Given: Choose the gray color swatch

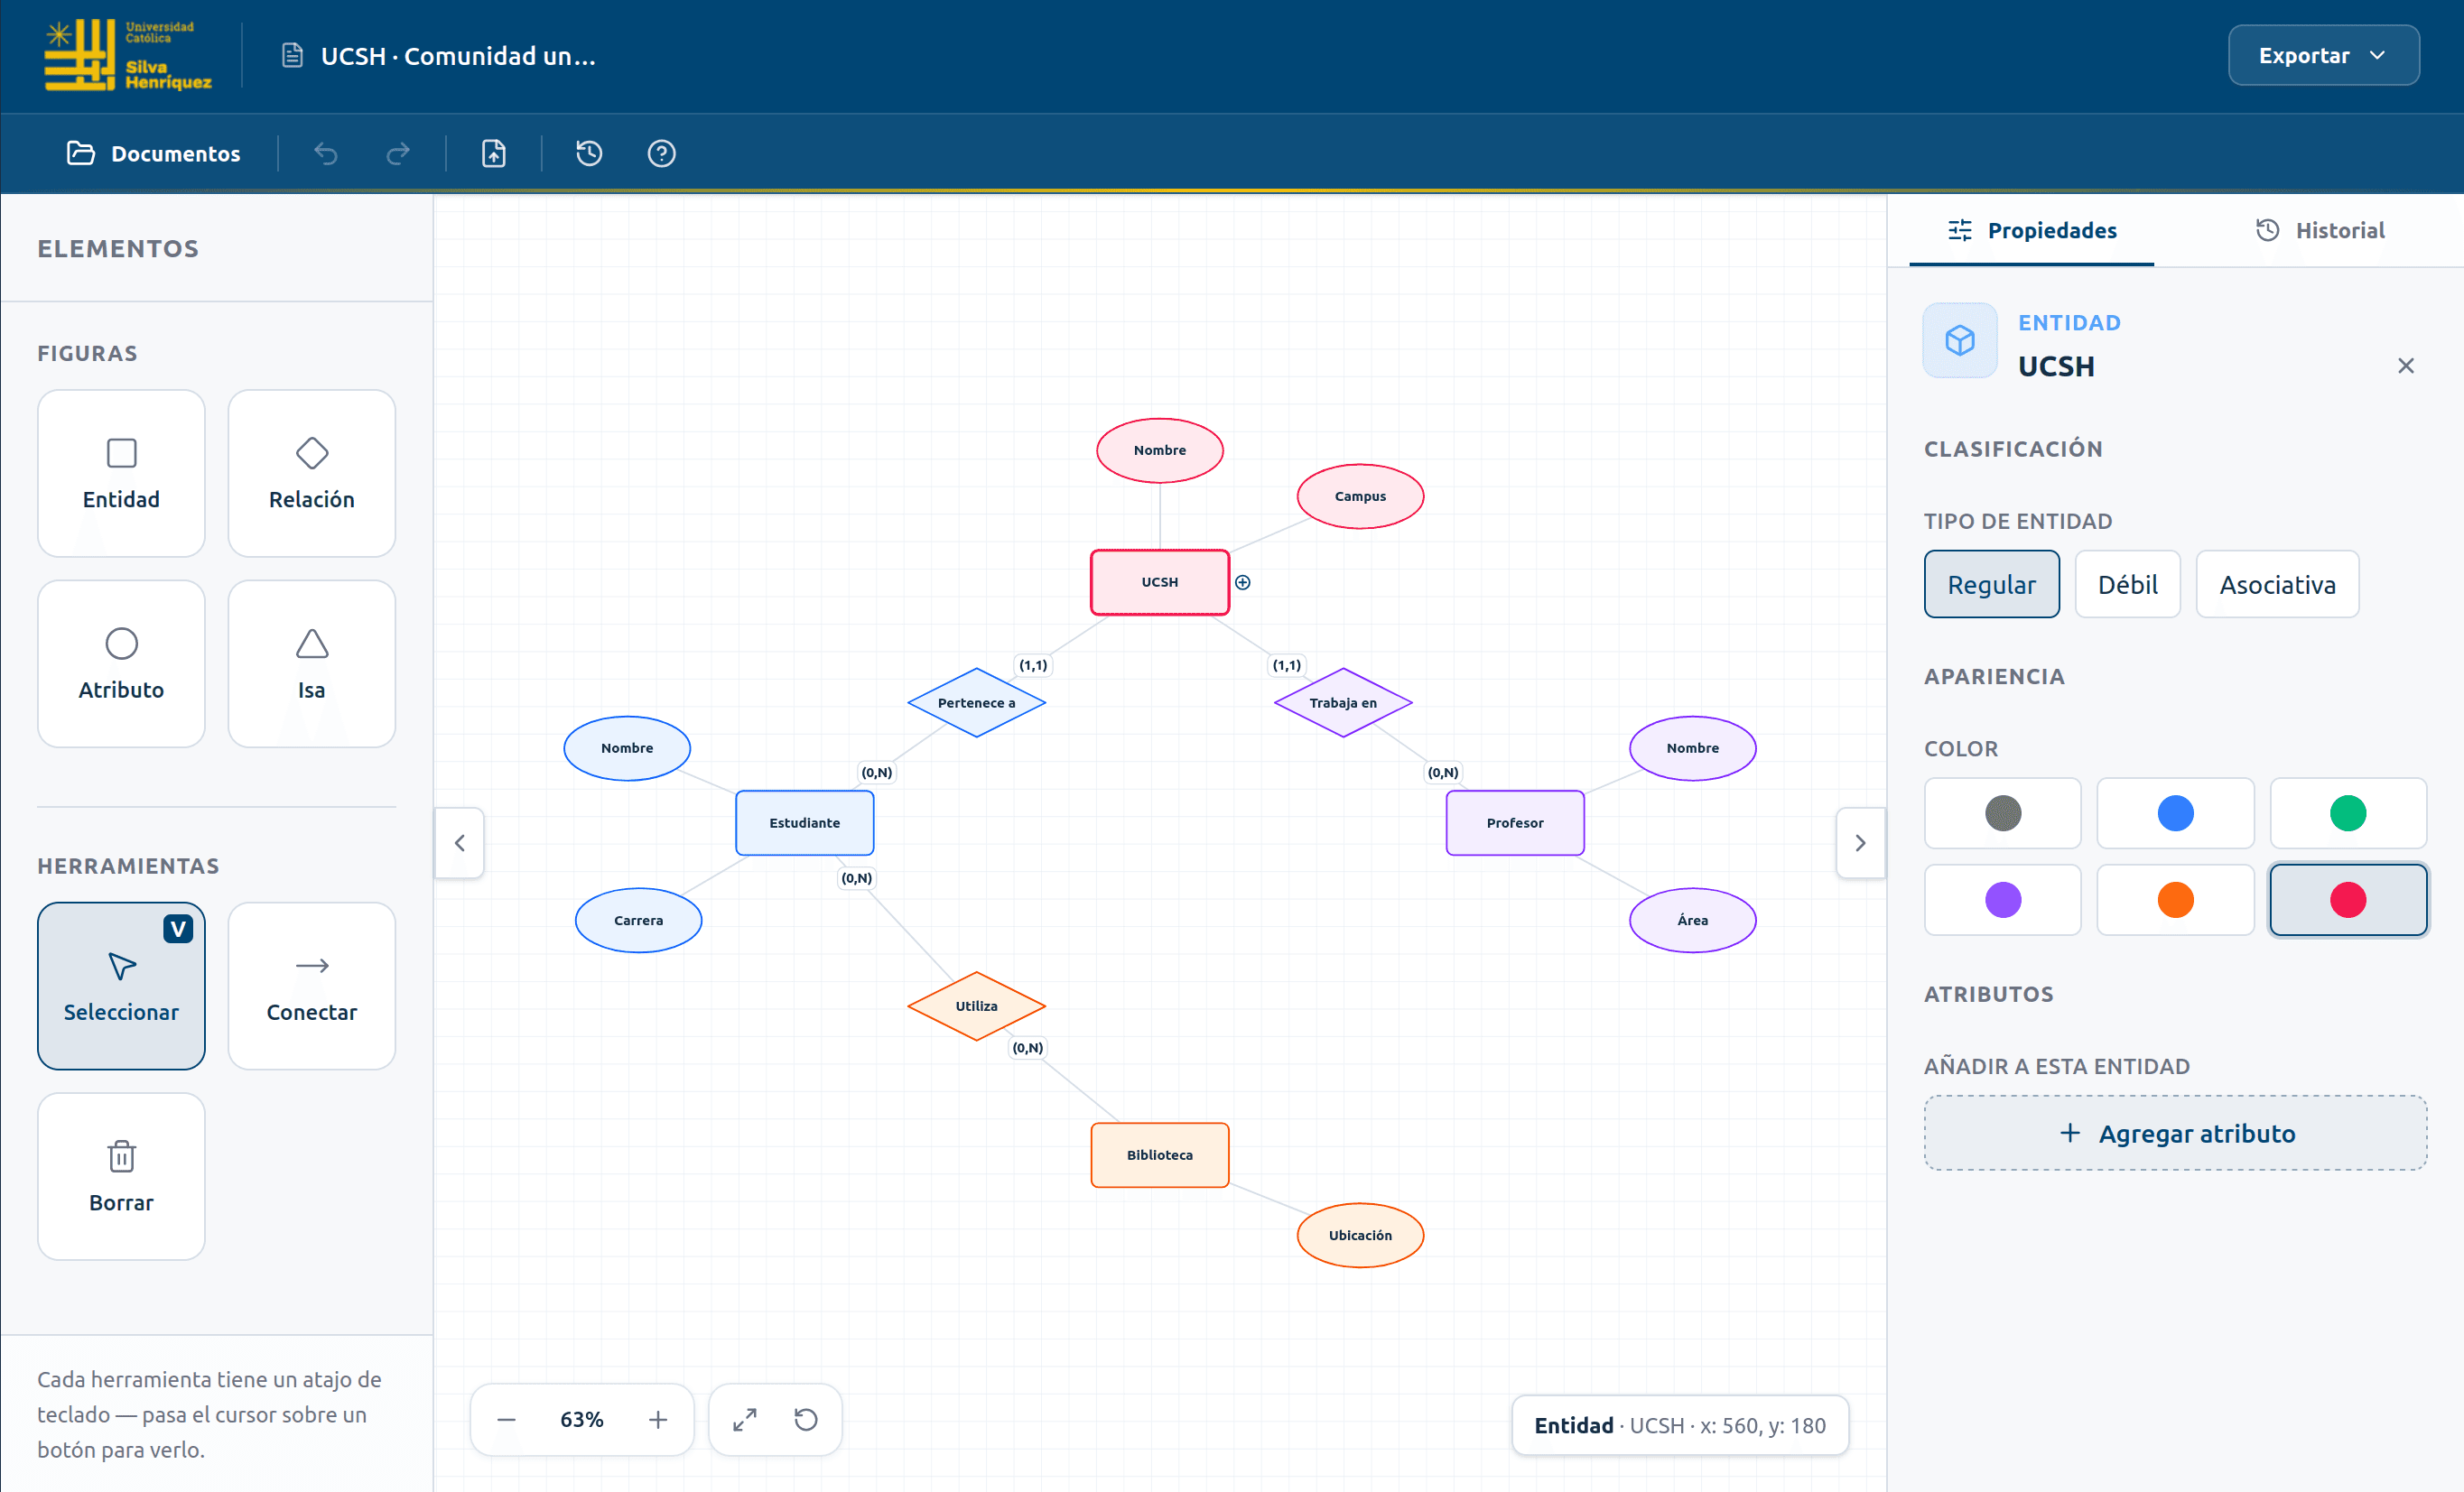Looking at the screenshot, I should click(2003, 813).
